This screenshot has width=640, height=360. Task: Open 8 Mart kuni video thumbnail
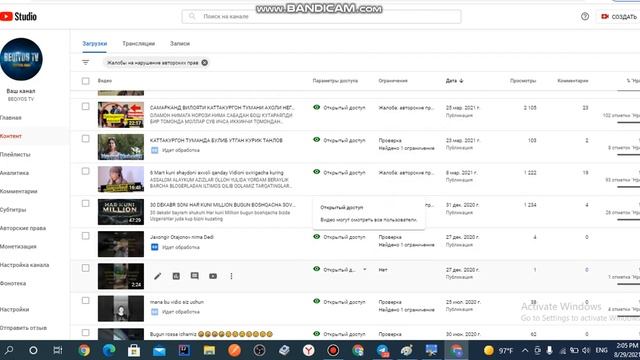121,179
